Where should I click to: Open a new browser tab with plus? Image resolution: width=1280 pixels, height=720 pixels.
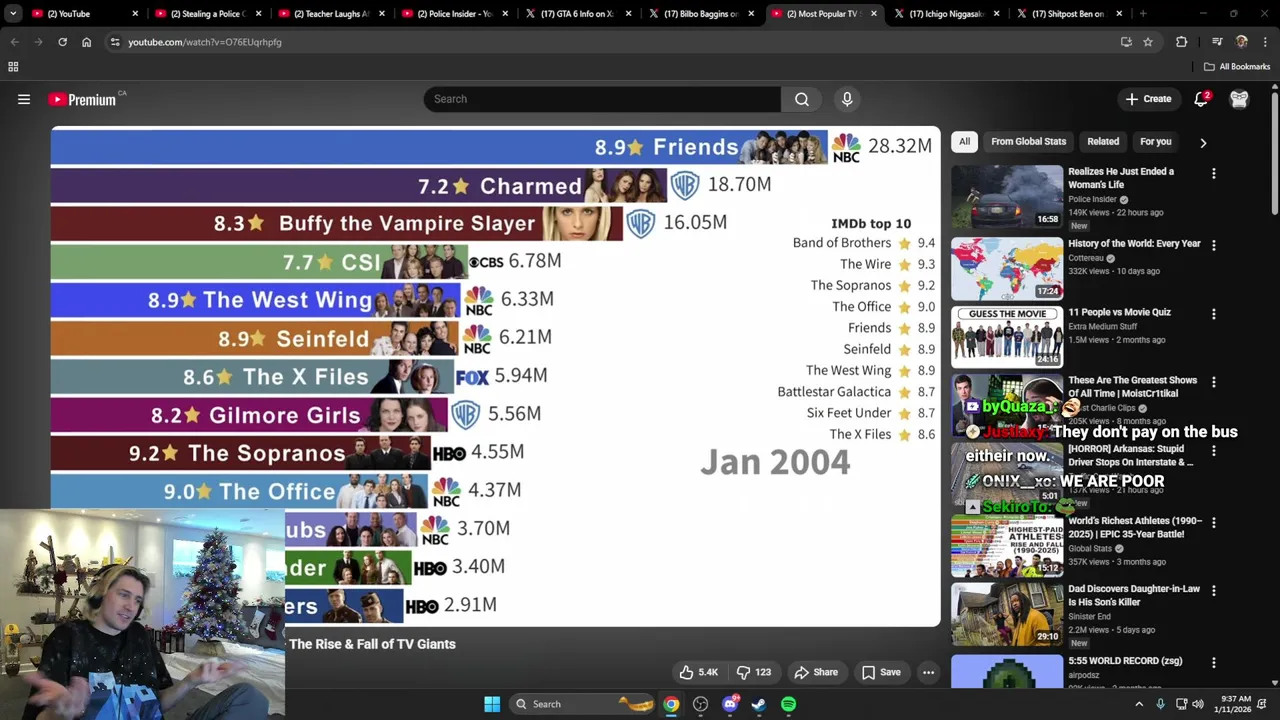click(1143, 14)
